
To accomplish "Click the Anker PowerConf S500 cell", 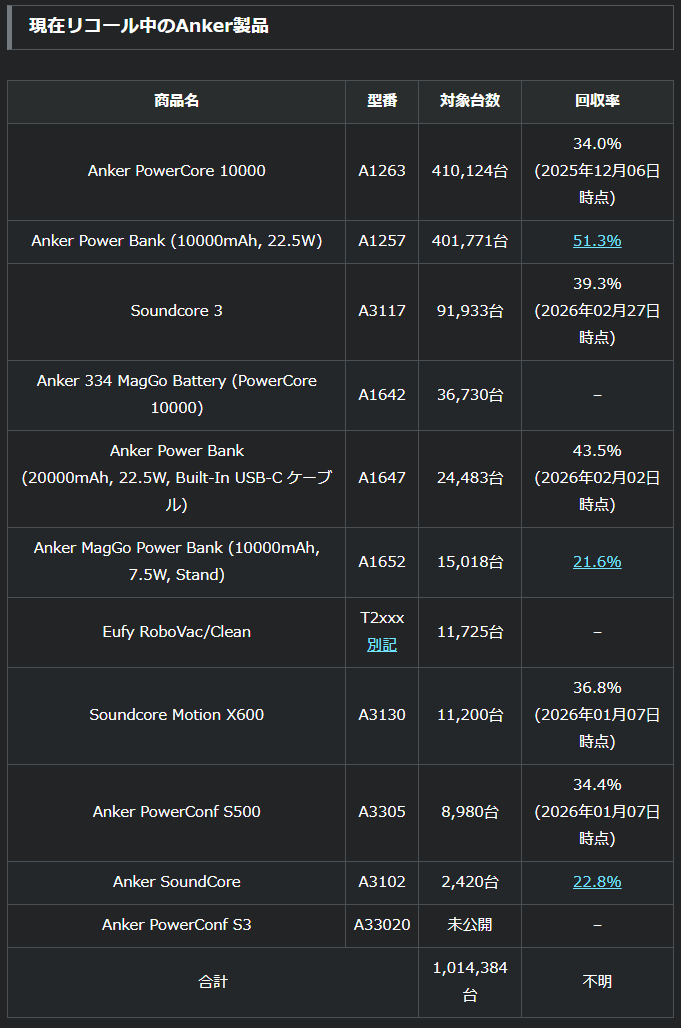I will pos(177,812).
